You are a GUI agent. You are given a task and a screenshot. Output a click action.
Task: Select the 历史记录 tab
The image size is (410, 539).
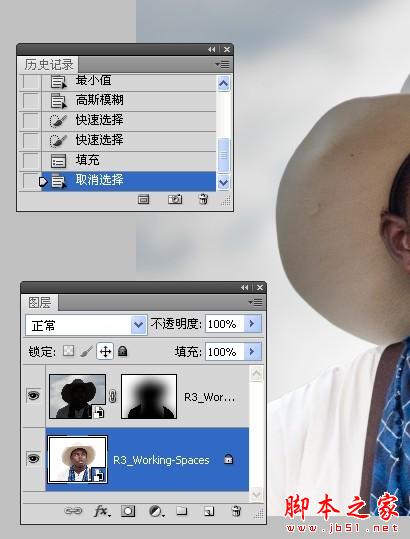pos(49,64)
